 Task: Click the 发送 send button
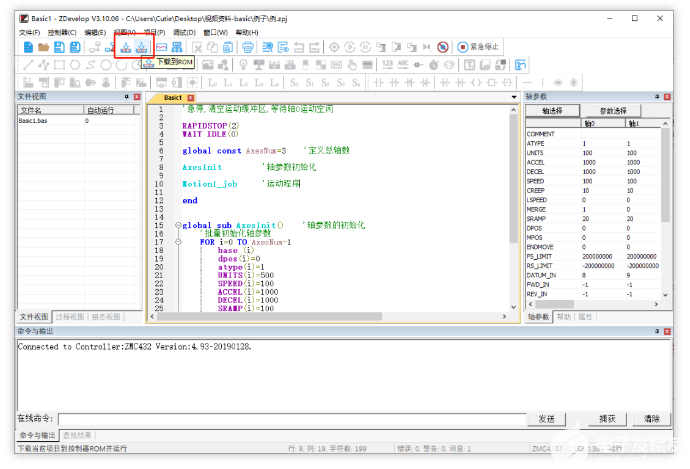tap(546, 418)
